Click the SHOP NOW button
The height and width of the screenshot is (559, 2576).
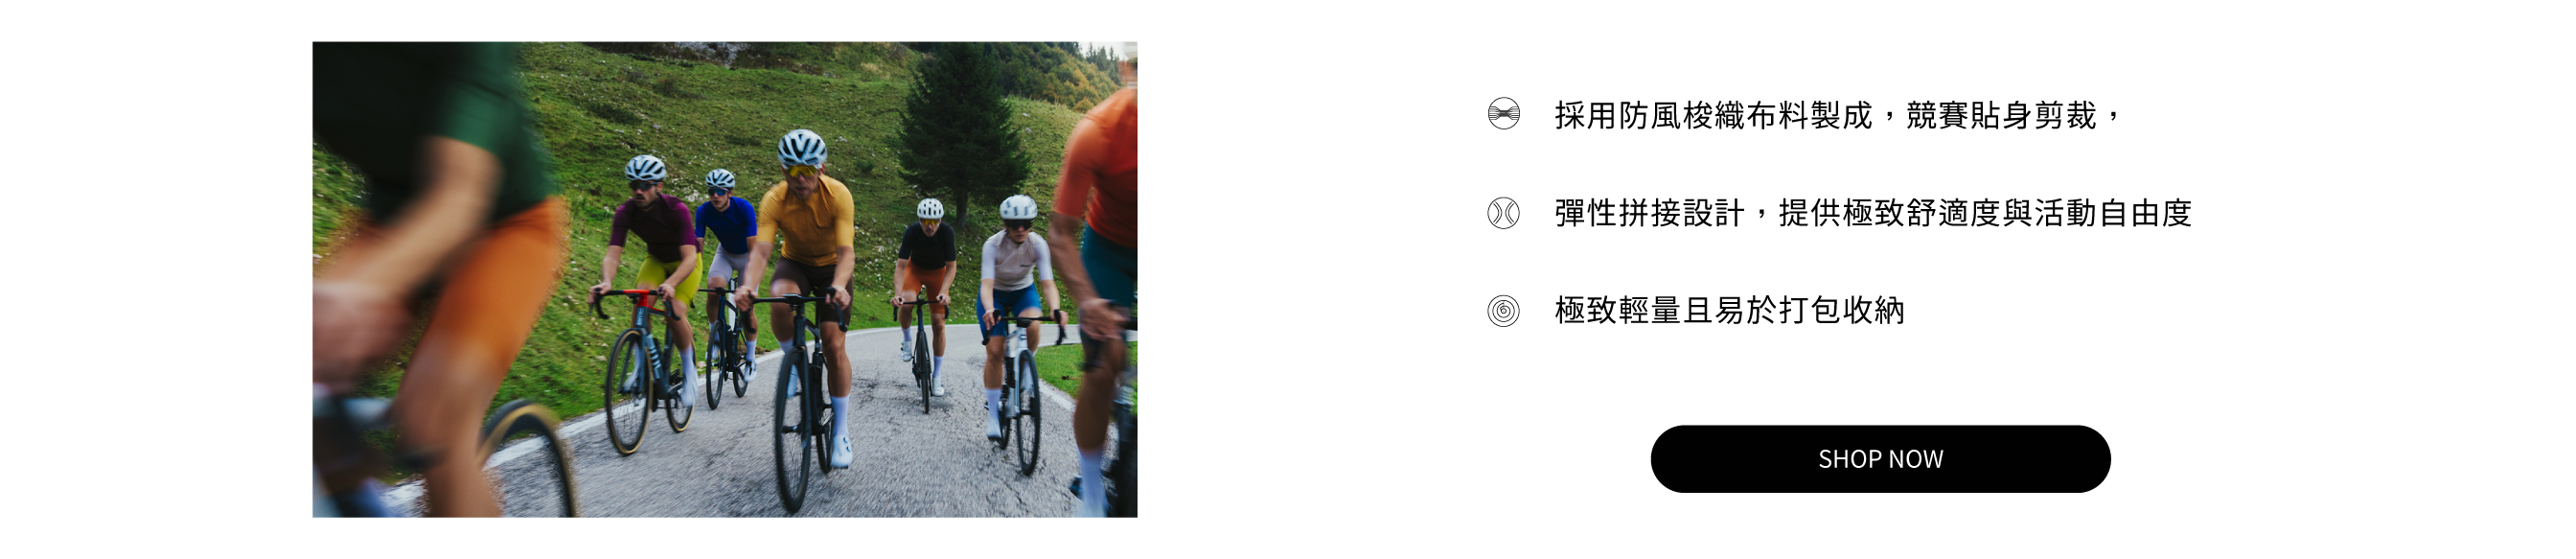pyautogui.click(x=1880, y=459)
